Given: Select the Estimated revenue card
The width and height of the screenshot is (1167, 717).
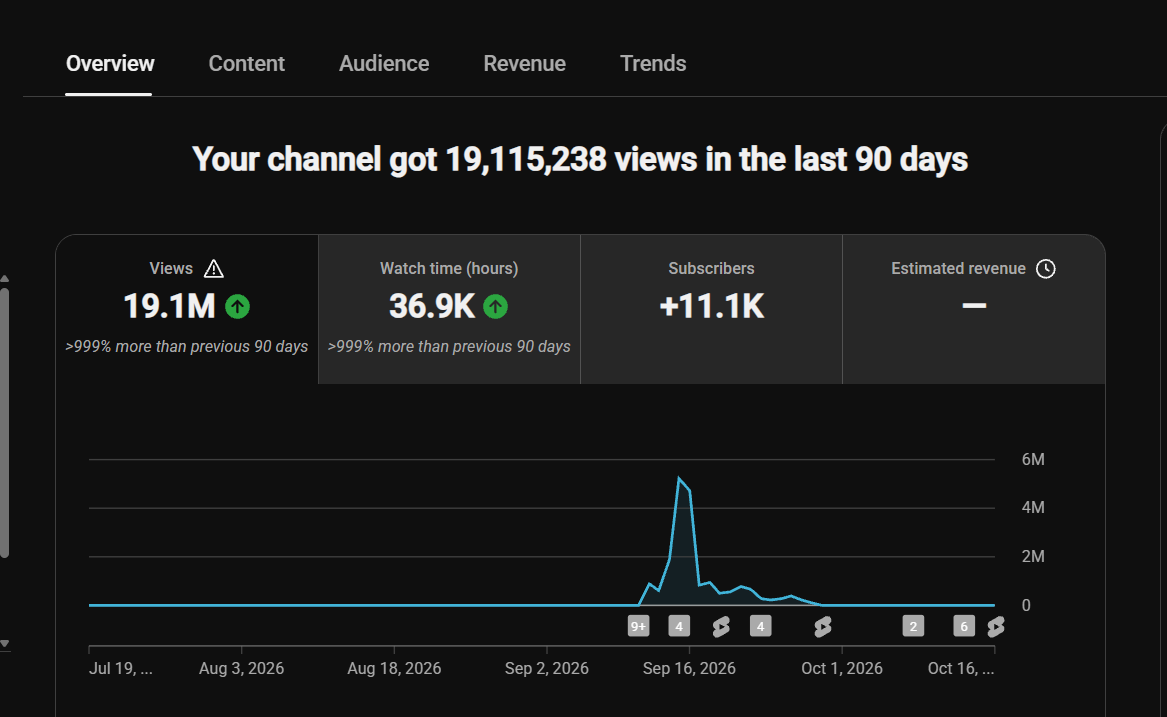Looking at the screenshot, I should [x=973, y=310].
